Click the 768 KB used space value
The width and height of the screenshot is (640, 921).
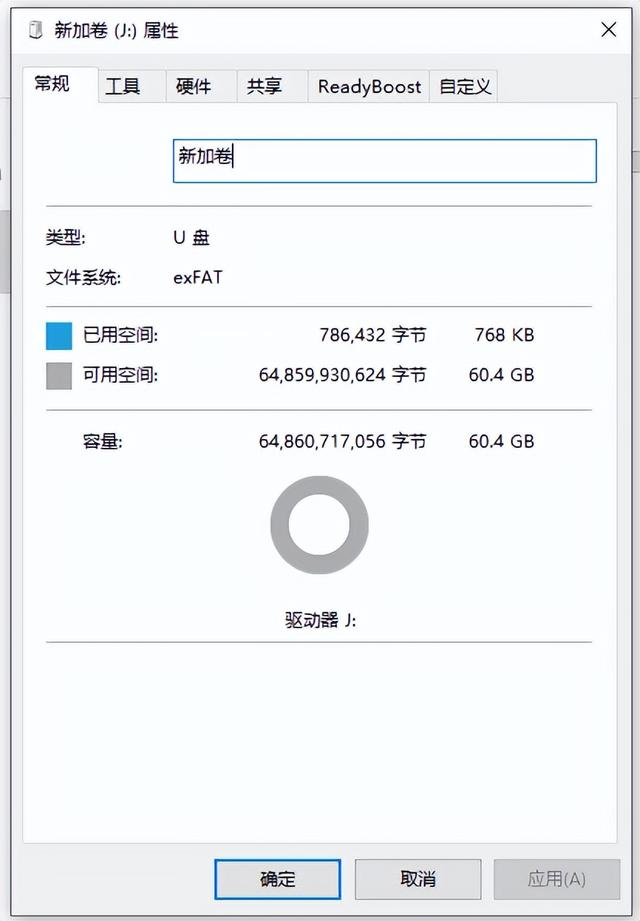coord(504,335)
